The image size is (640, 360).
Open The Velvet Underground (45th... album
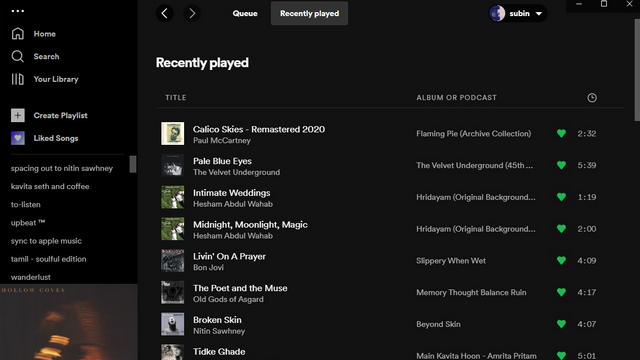pos(474,165)
